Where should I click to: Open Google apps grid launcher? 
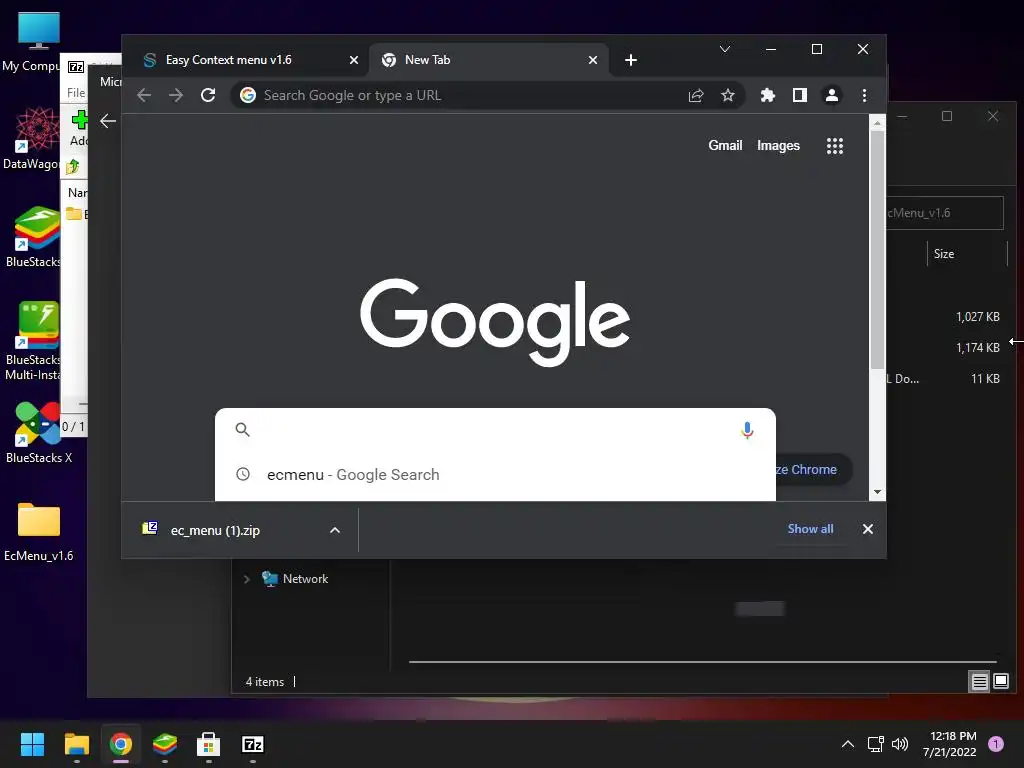coord(835,146)
